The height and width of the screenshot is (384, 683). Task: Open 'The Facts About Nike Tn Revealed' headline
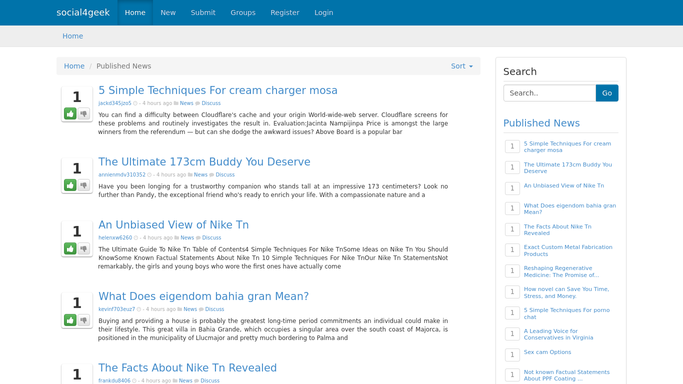coord(187,367)
